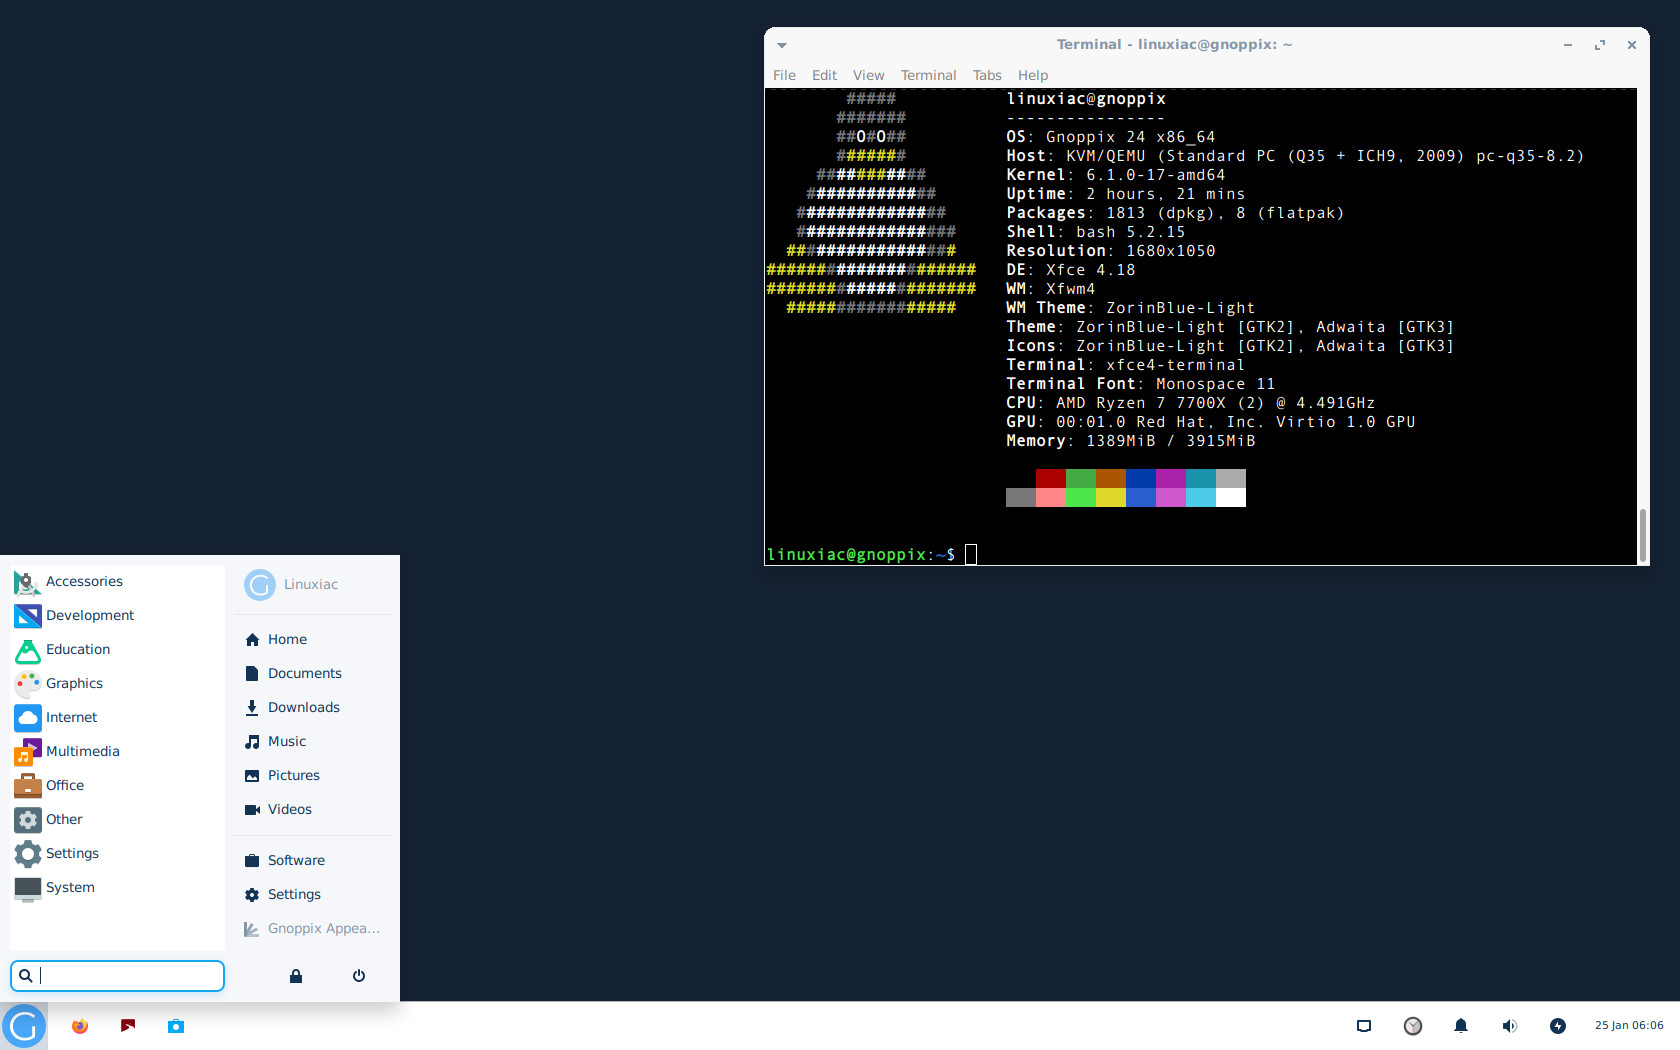Open the Tabs menu in Terminal
The width and height of the screenshot is (1680, 1050).
tap(987, 75)
